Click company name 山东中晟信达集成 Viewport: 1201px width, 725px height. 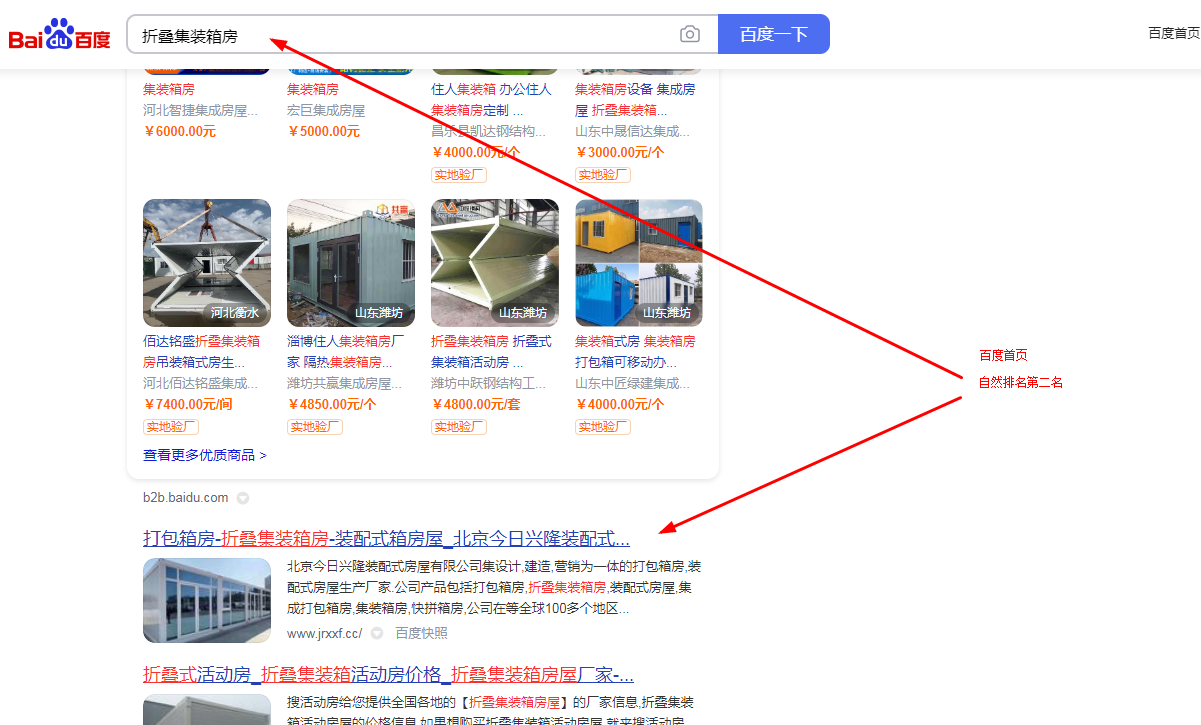(633, 131)
